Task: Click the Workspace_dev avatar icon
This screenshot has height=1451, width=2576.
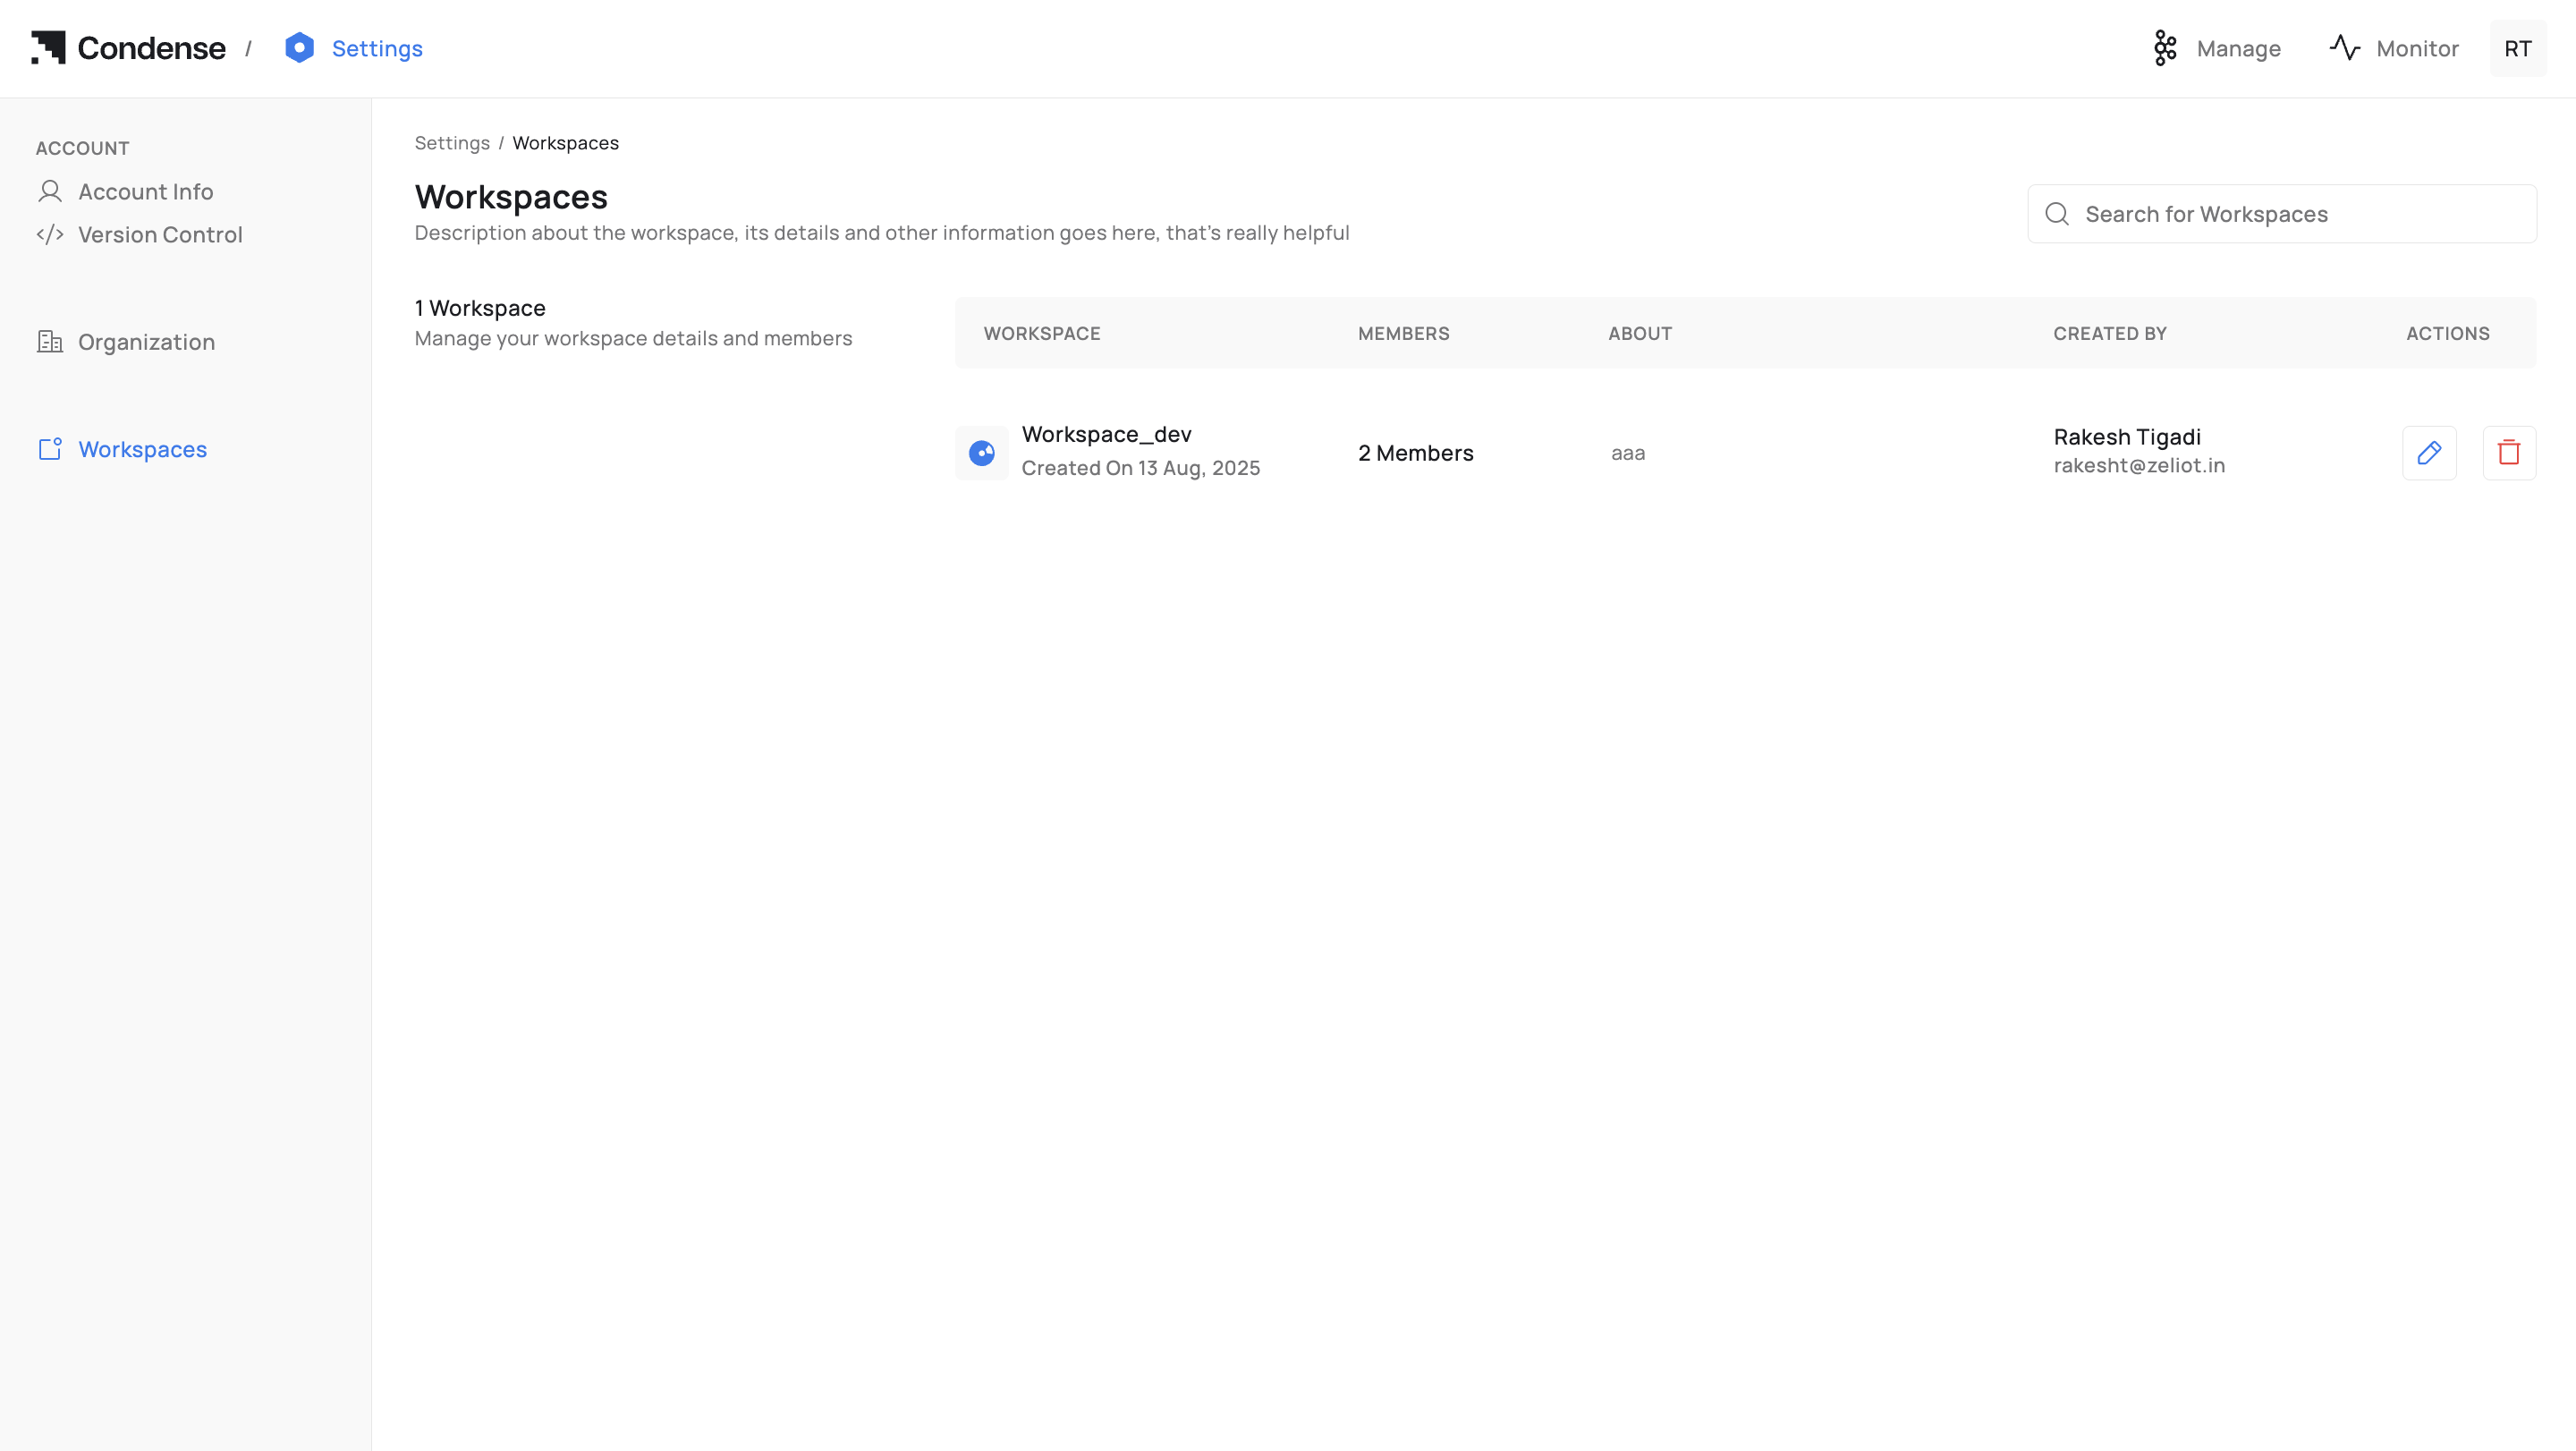Action: pyautogui.click(x=981, y=453)
